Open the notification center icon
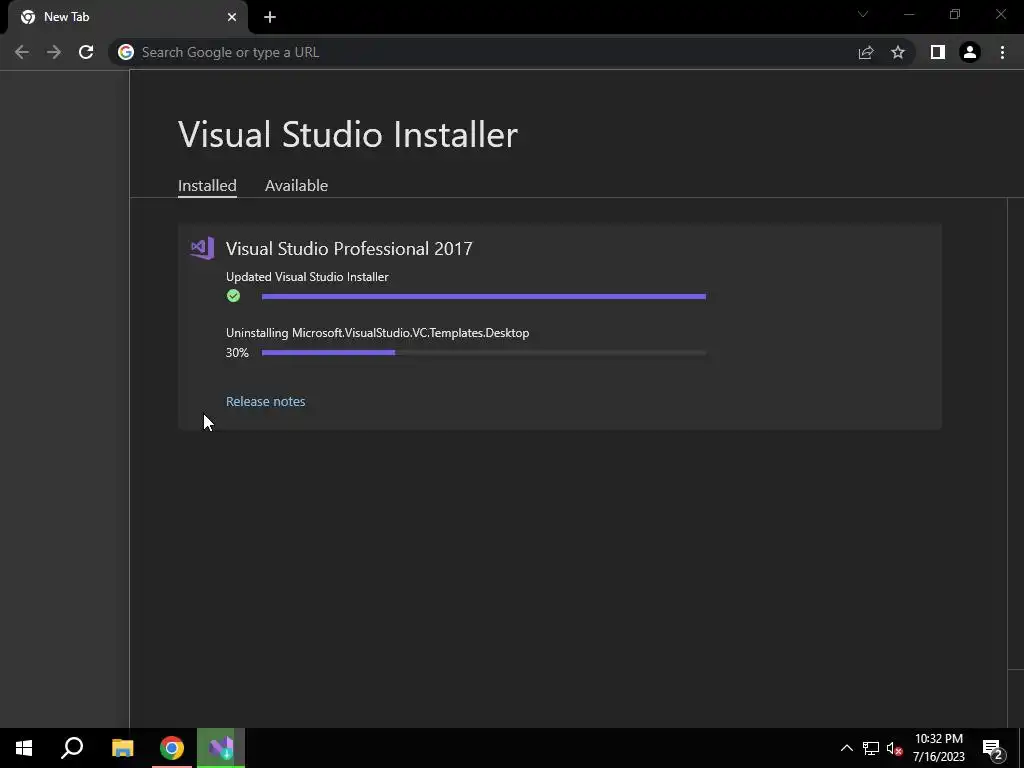1024x768 pixels. coord(993,749)
